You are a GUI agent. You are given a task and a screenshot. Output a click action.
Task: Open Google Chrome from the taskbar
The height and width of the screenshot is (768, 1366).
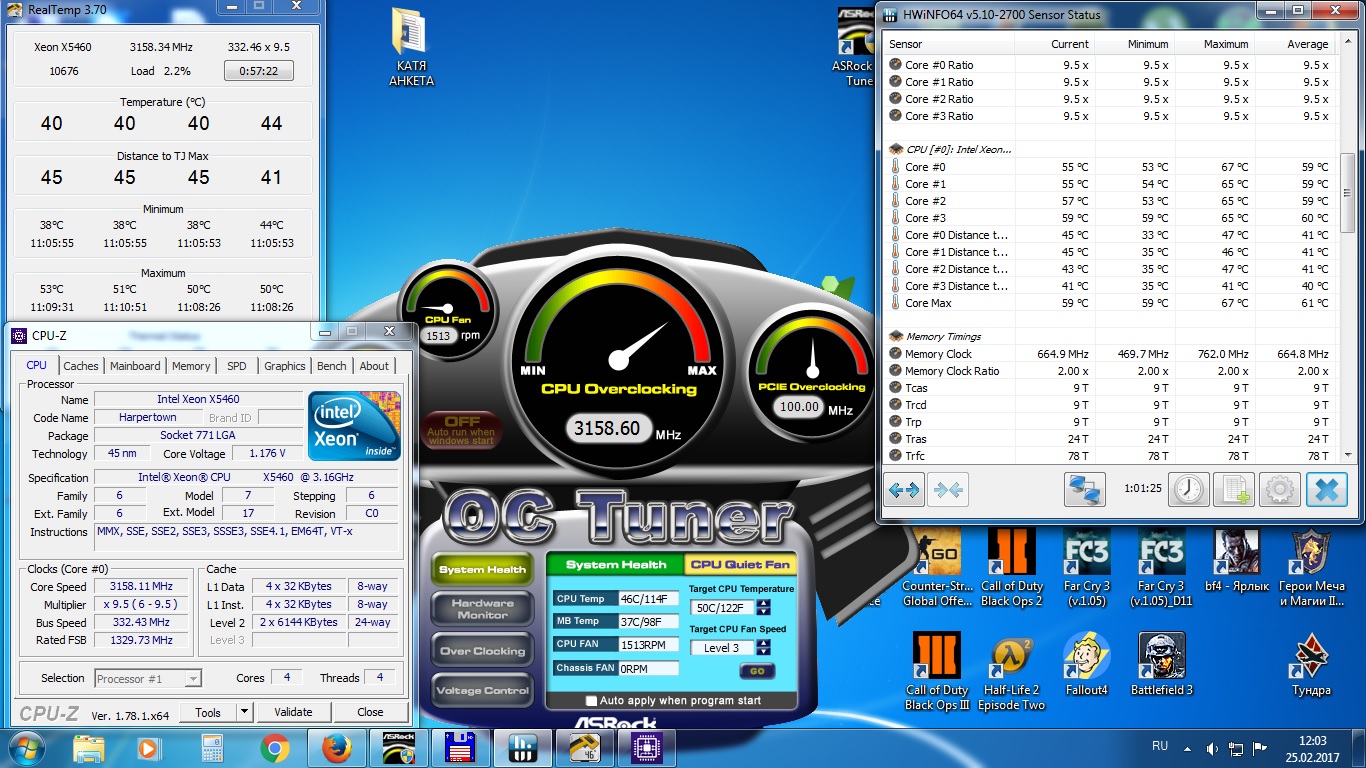(275, 748)
